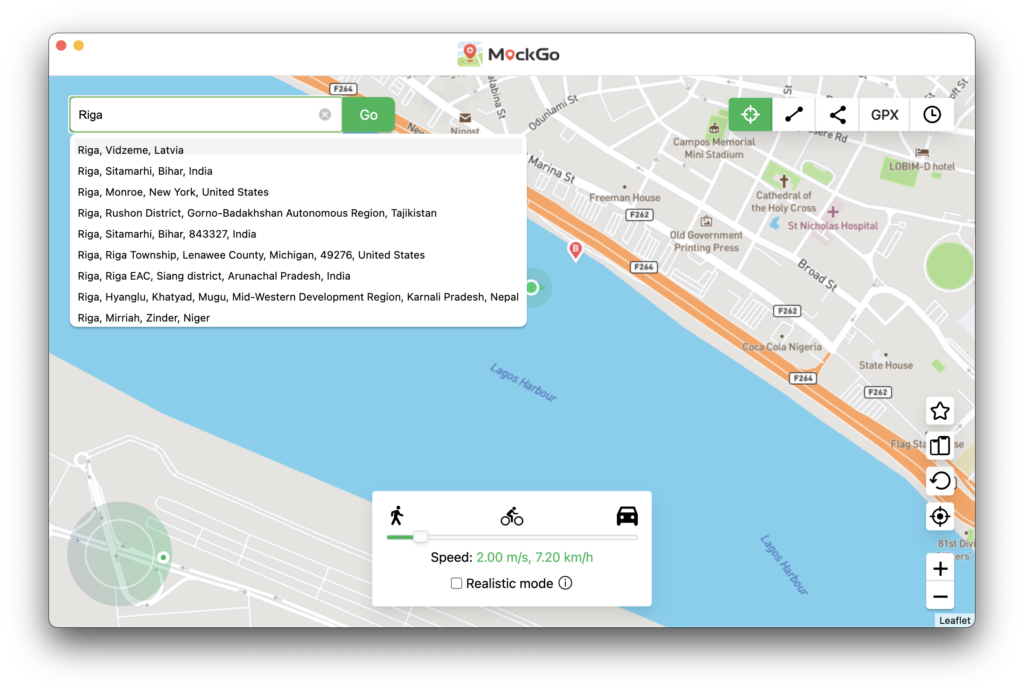Select the teleport mode crosshair icon

click(x=750, y=115)
